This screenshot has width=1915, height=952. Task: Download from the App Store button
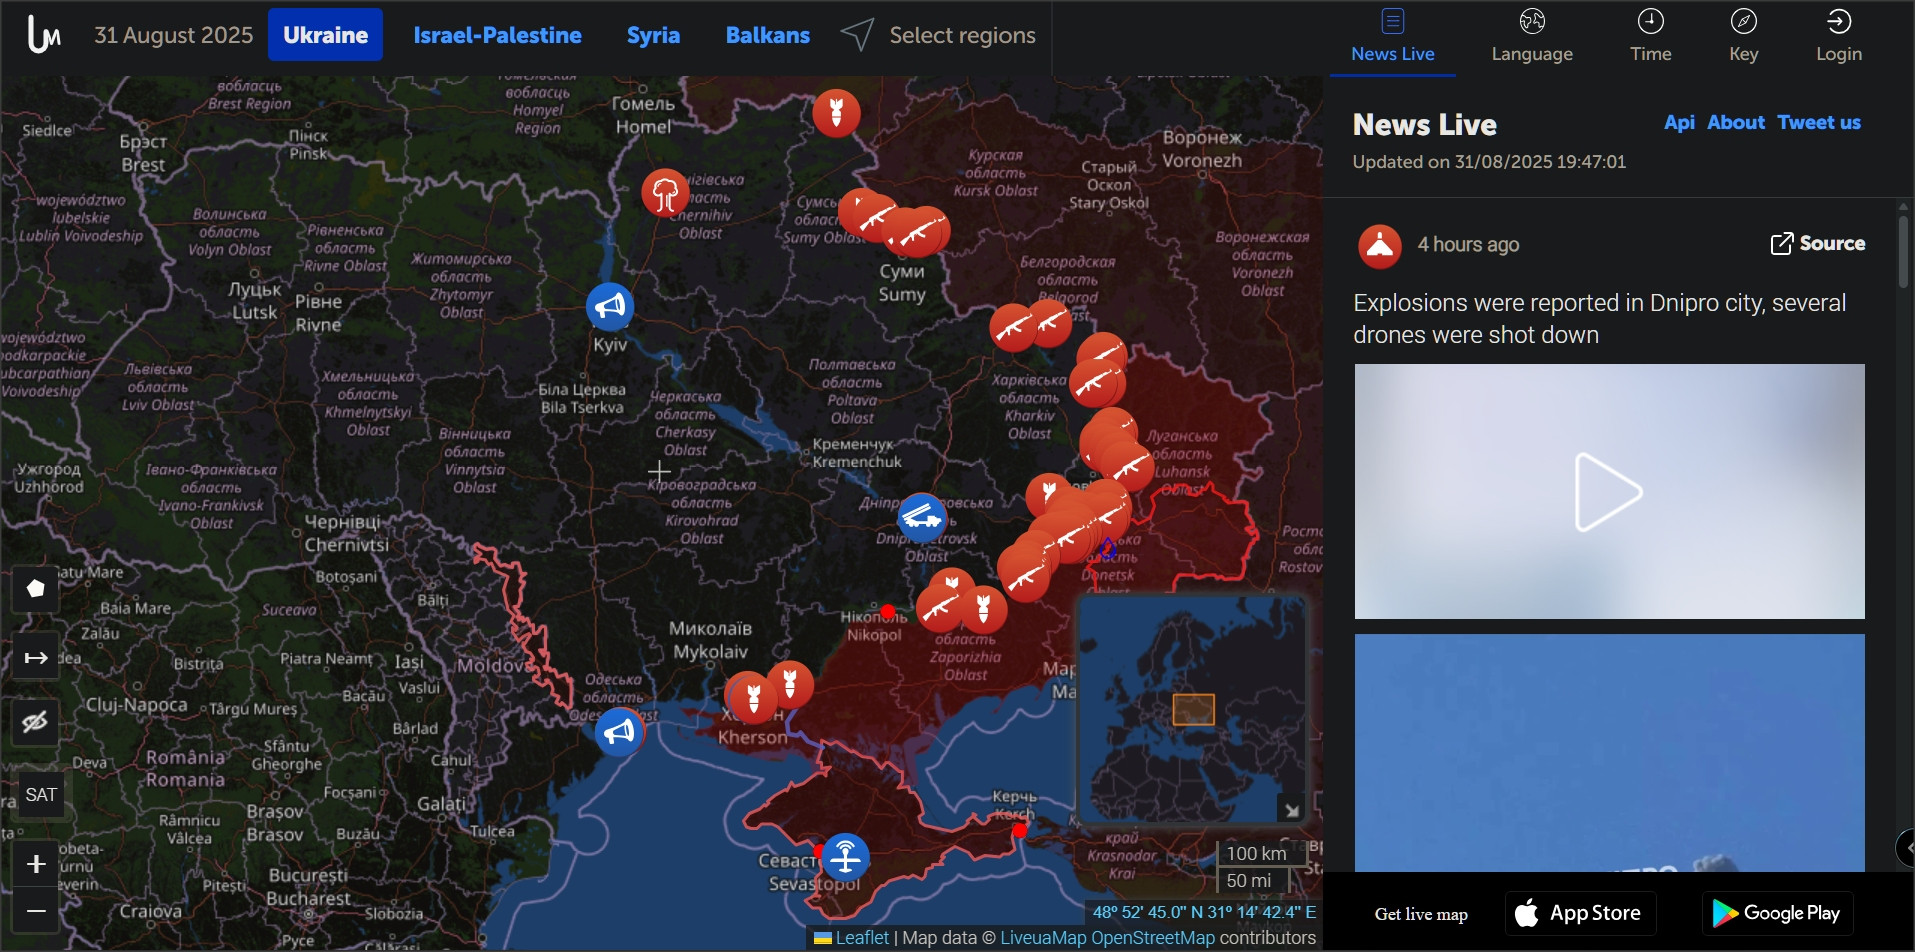pos(1580,913)
